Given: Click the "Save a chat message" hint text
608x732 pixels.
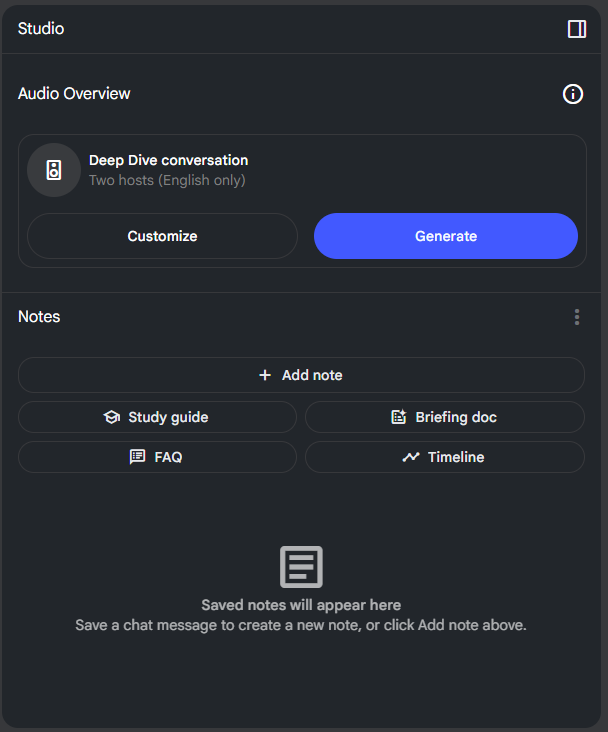Looking at the screenshot, I should pyautogui.click(x=301, y=625).
